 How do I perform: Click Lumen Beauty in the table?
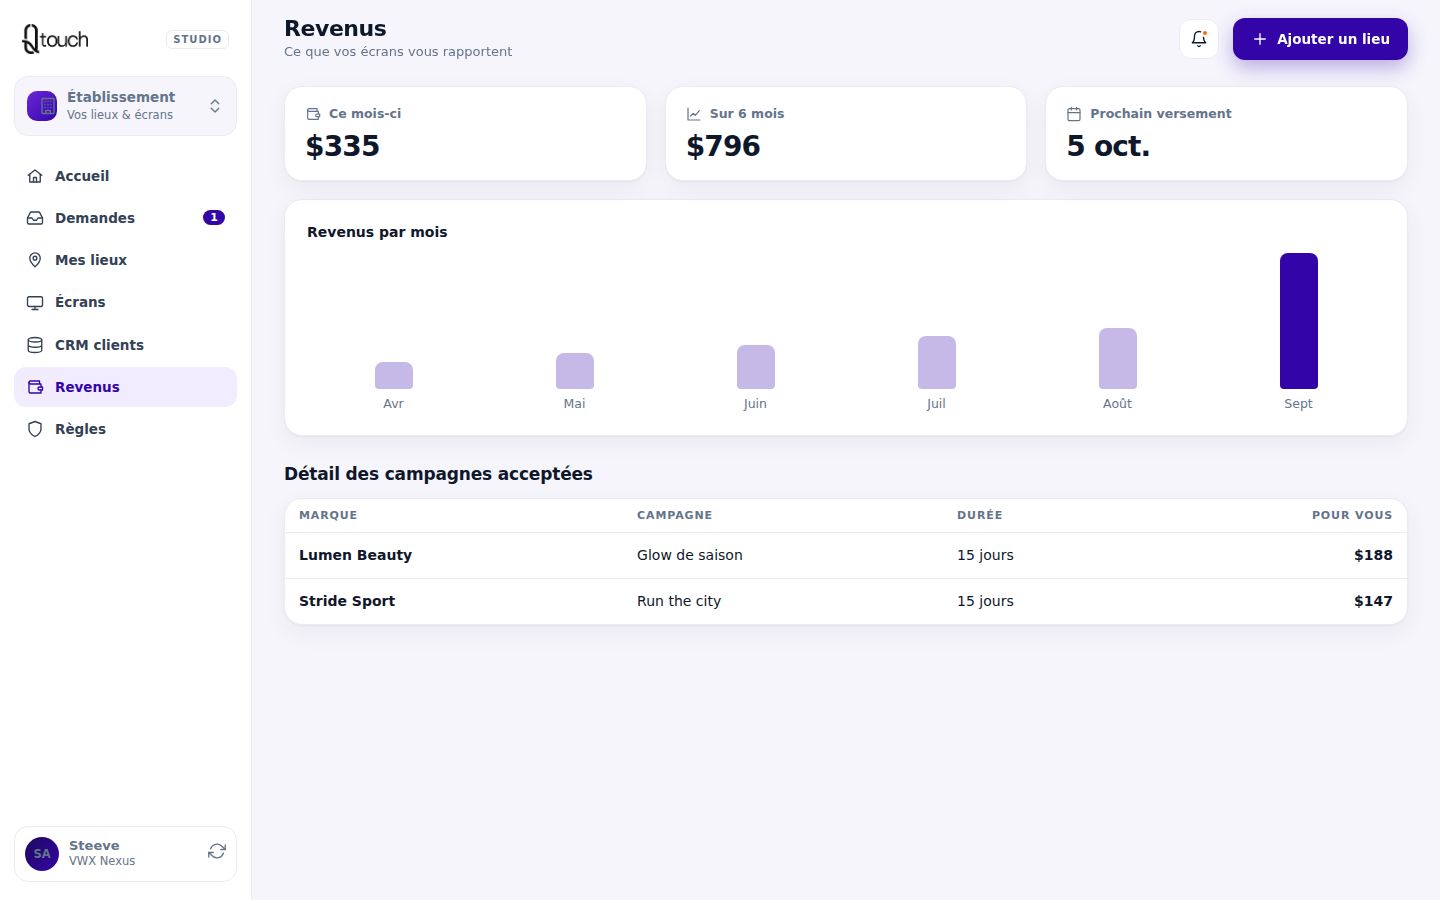coord(355,555)
